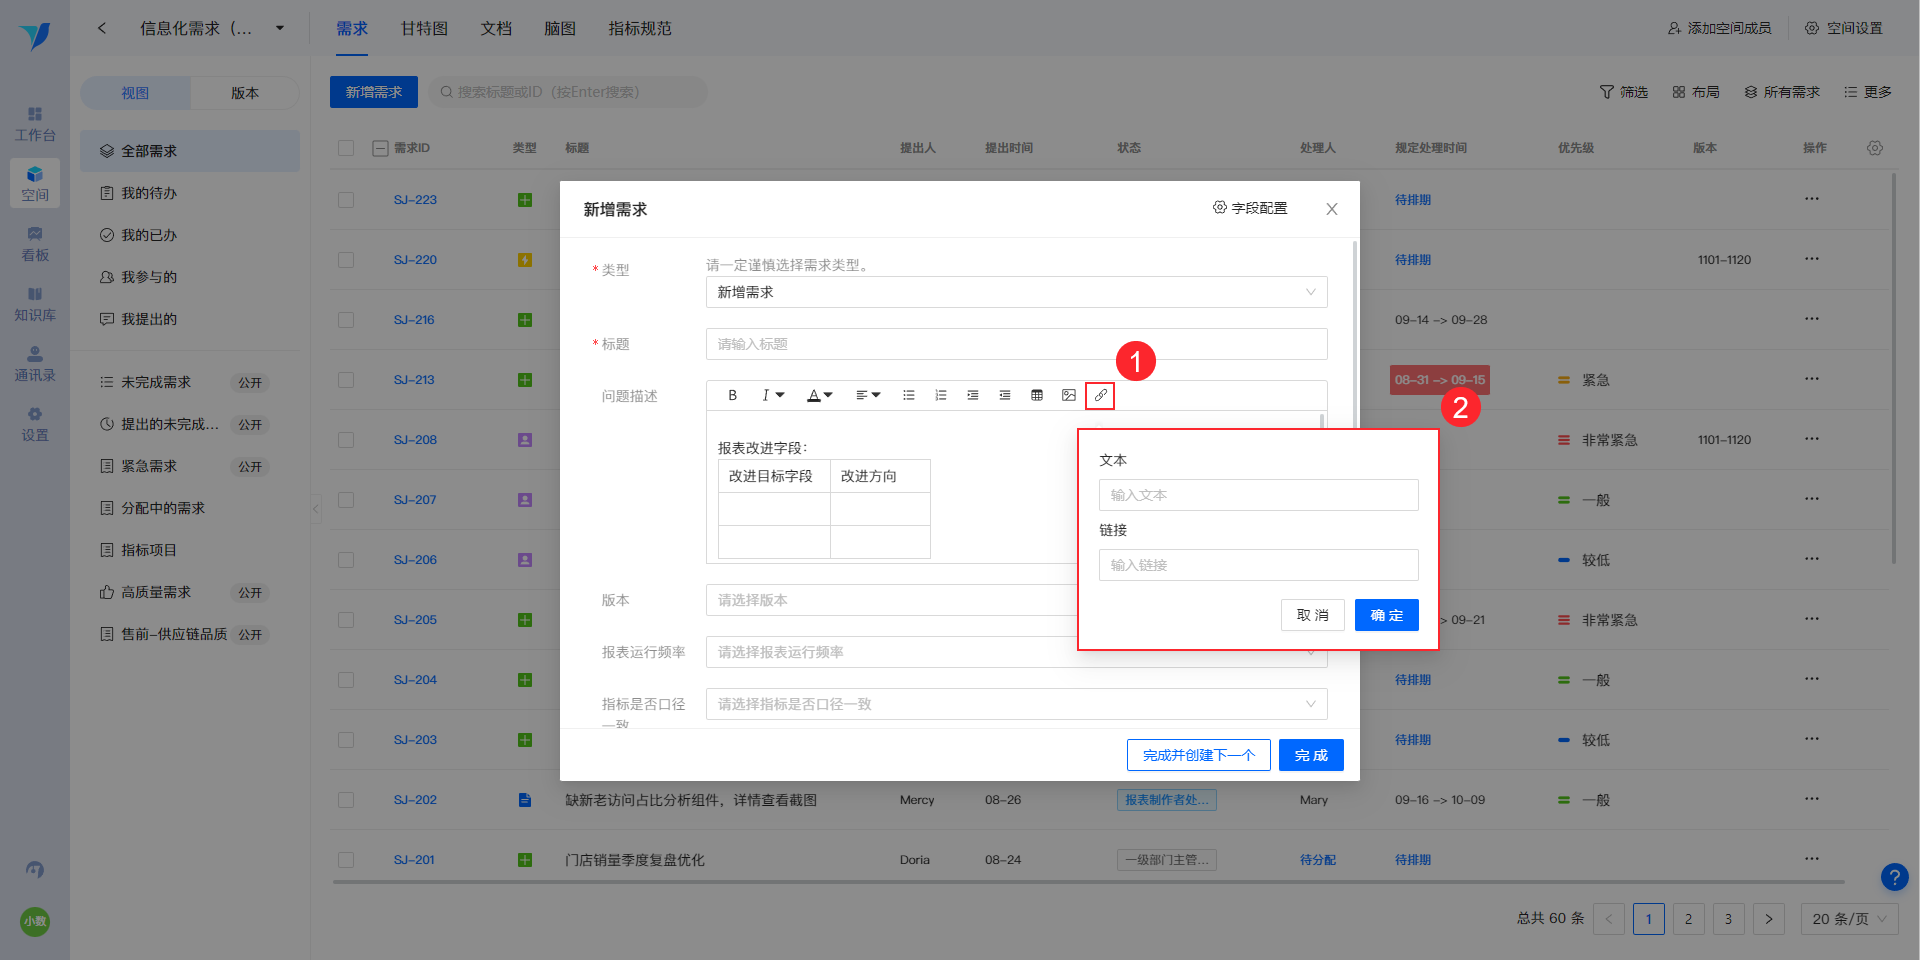Insert unordered bullet list

pos(909,395)
